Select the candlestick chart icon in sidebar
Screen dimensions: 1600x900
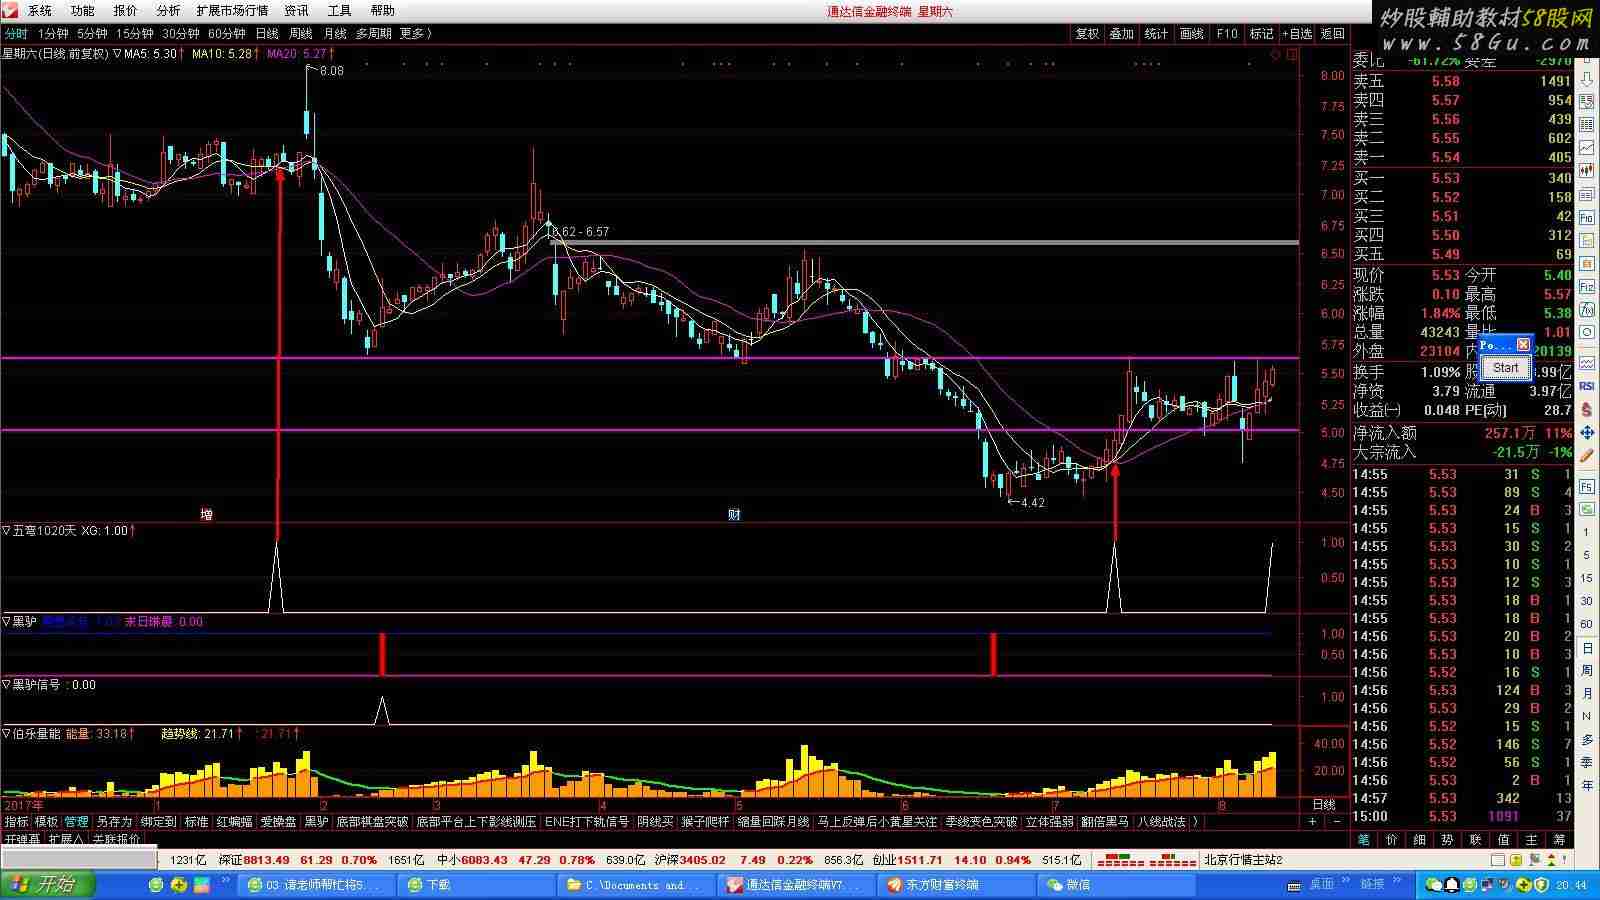pyautogui.click(x=1587, y=170)
